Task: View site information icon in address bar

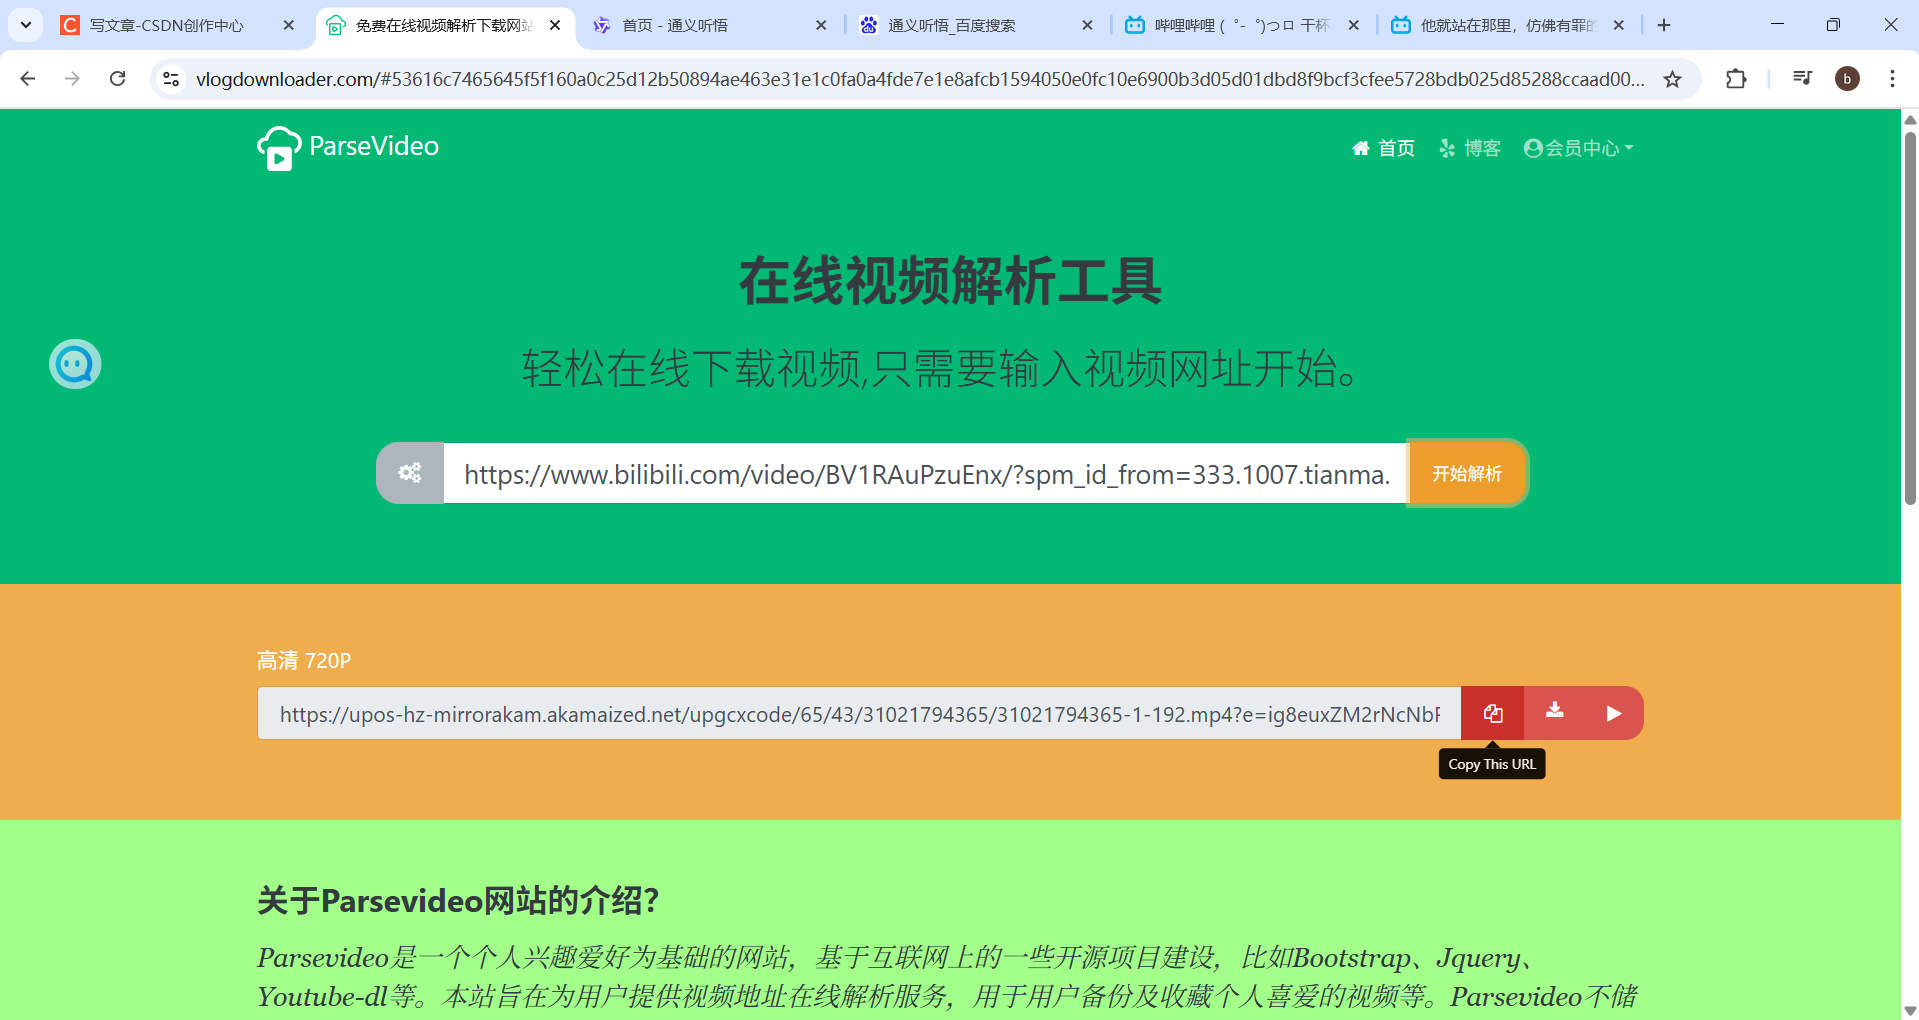Action: [171, 79]
